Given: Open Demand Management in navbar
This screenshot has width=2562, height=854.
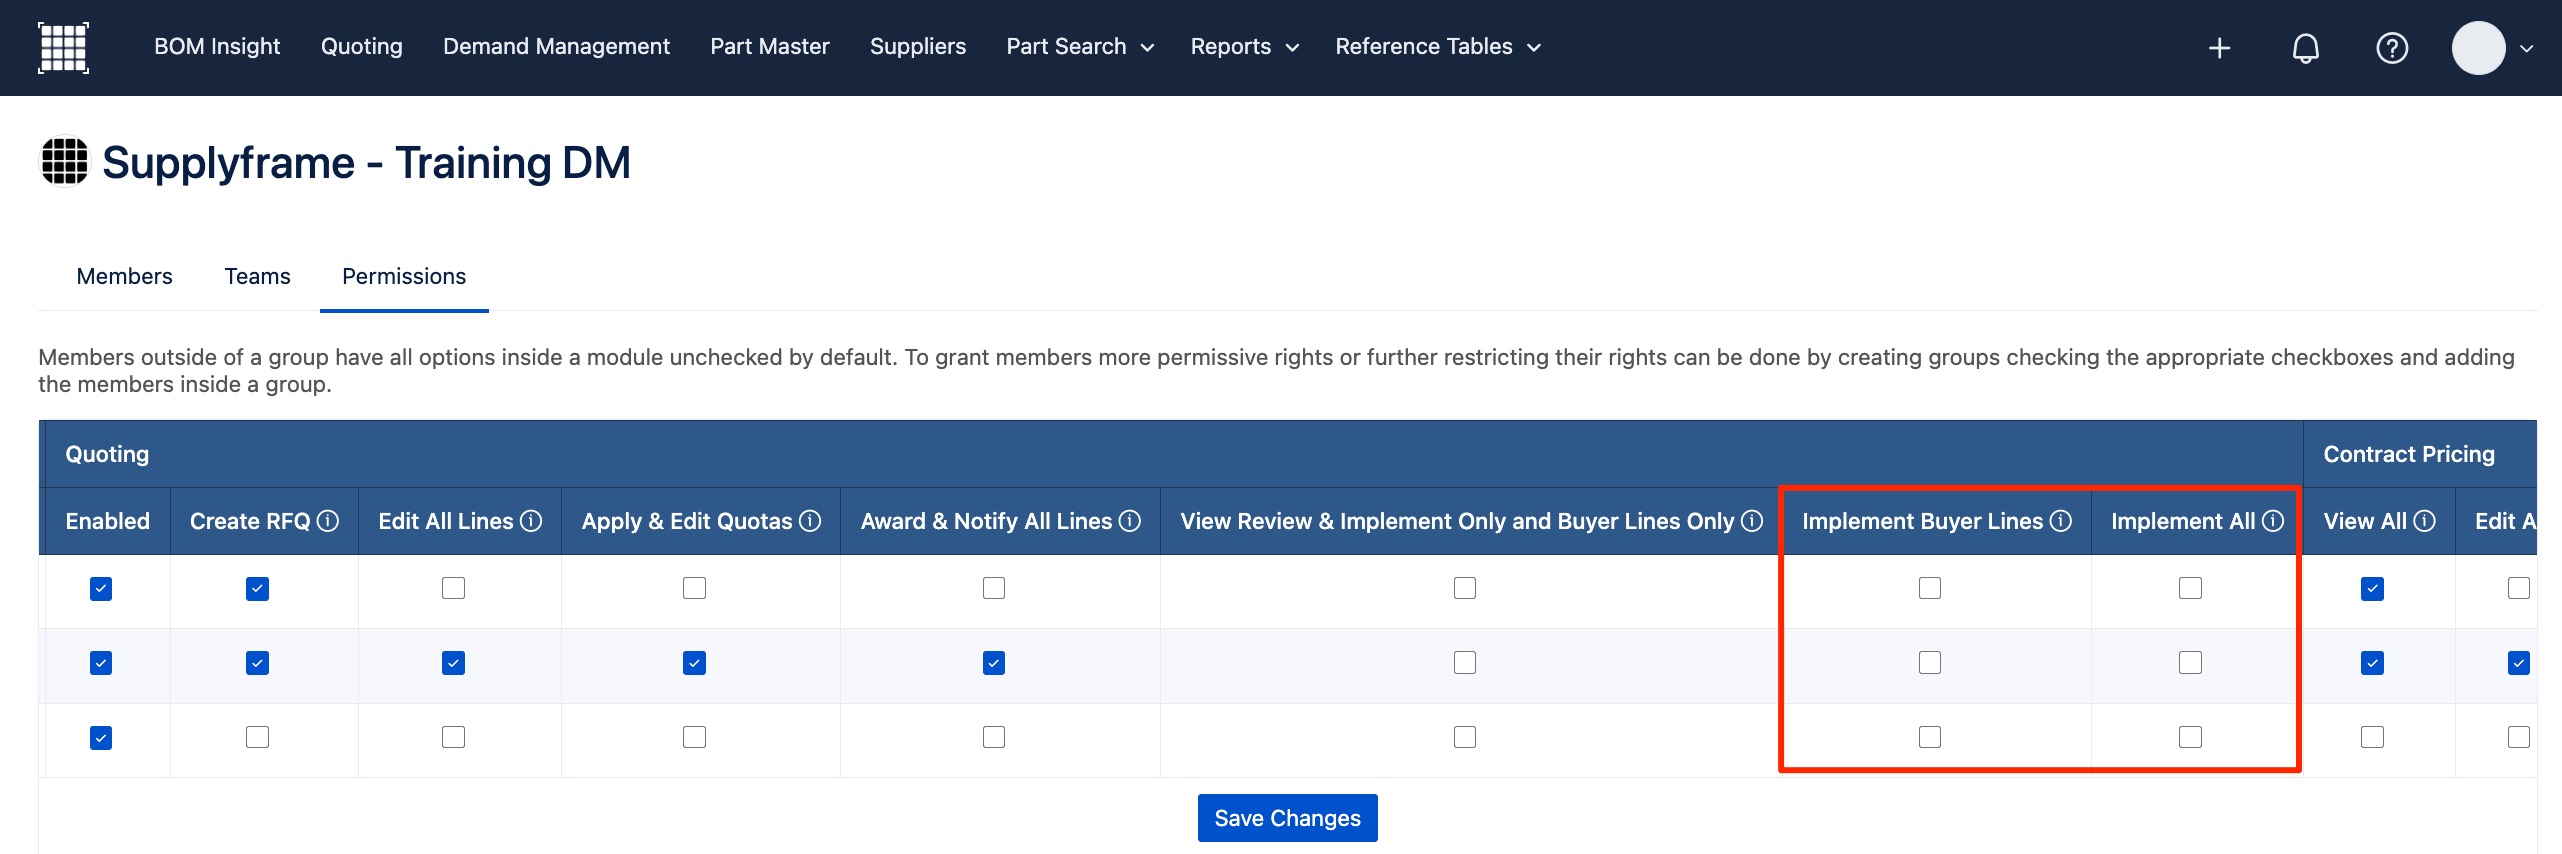Looking at the screenshot, I should click(x=556, y=47).
